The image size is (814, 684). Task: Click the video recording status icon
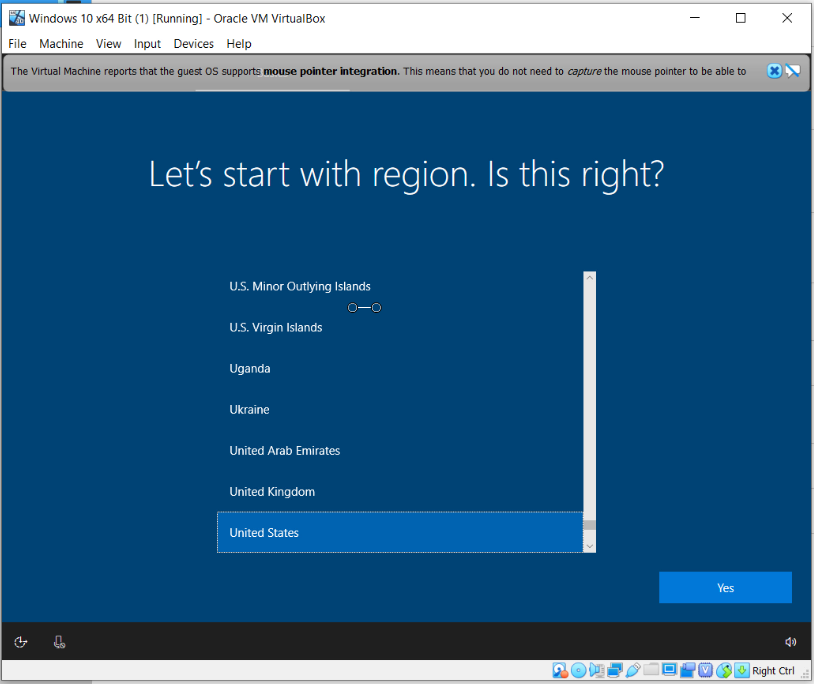687,671
